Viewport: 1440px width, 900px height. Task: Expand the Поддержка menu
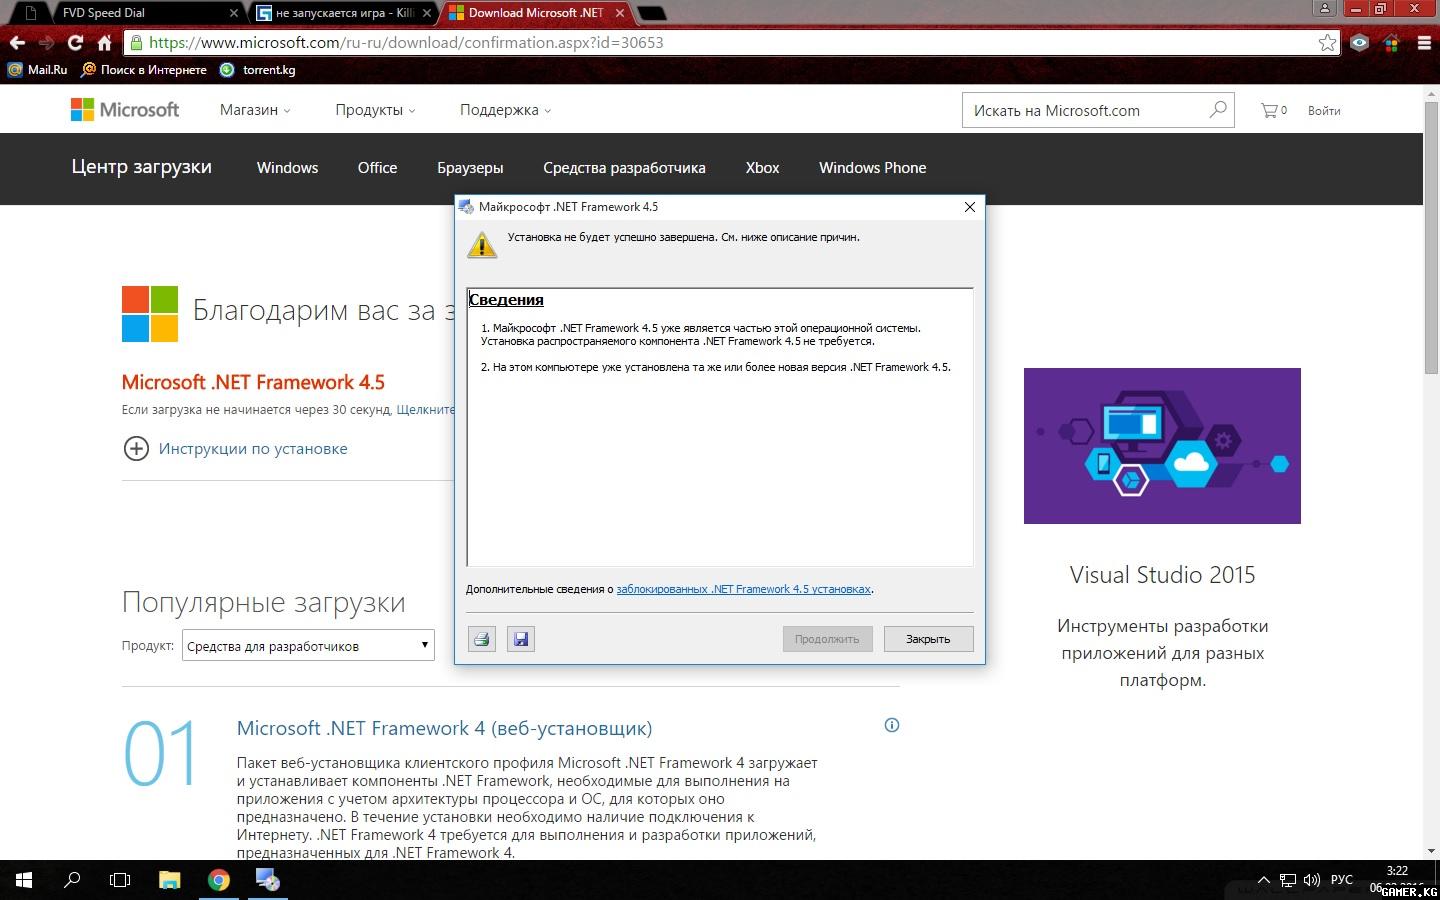coord(505,110)
